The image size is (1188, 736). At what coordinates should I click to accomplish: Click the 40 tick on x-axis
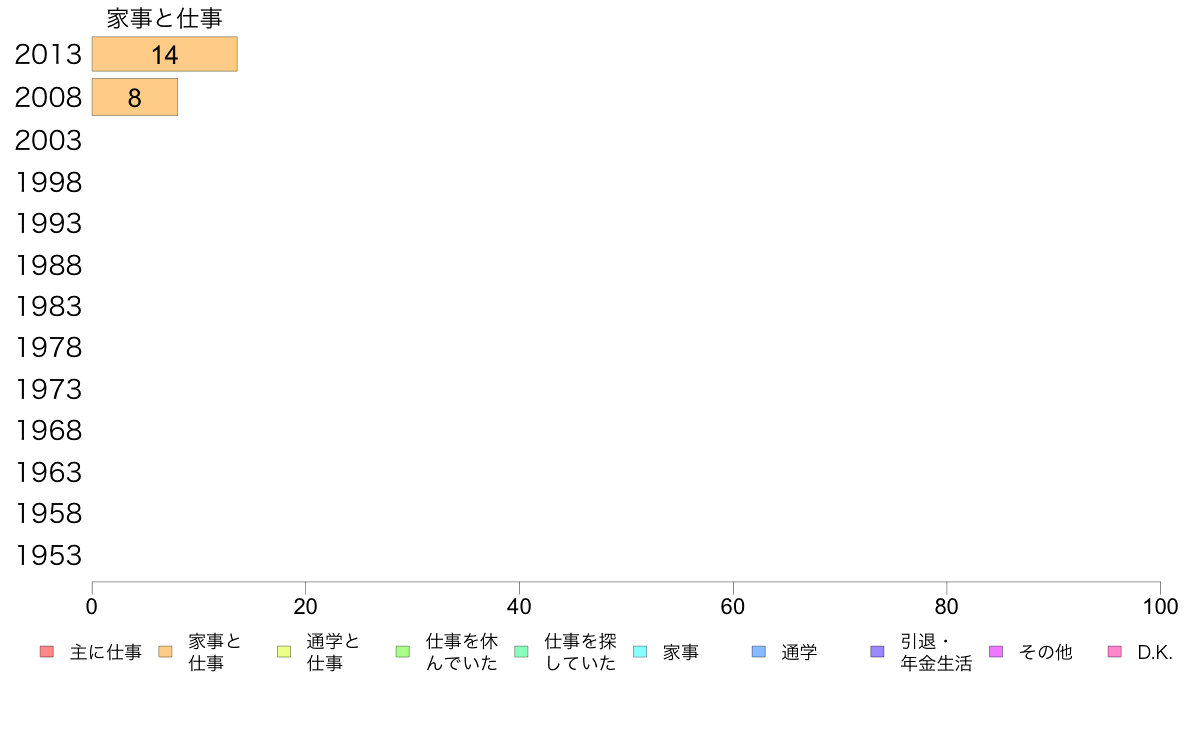click(x=519, y=606)
